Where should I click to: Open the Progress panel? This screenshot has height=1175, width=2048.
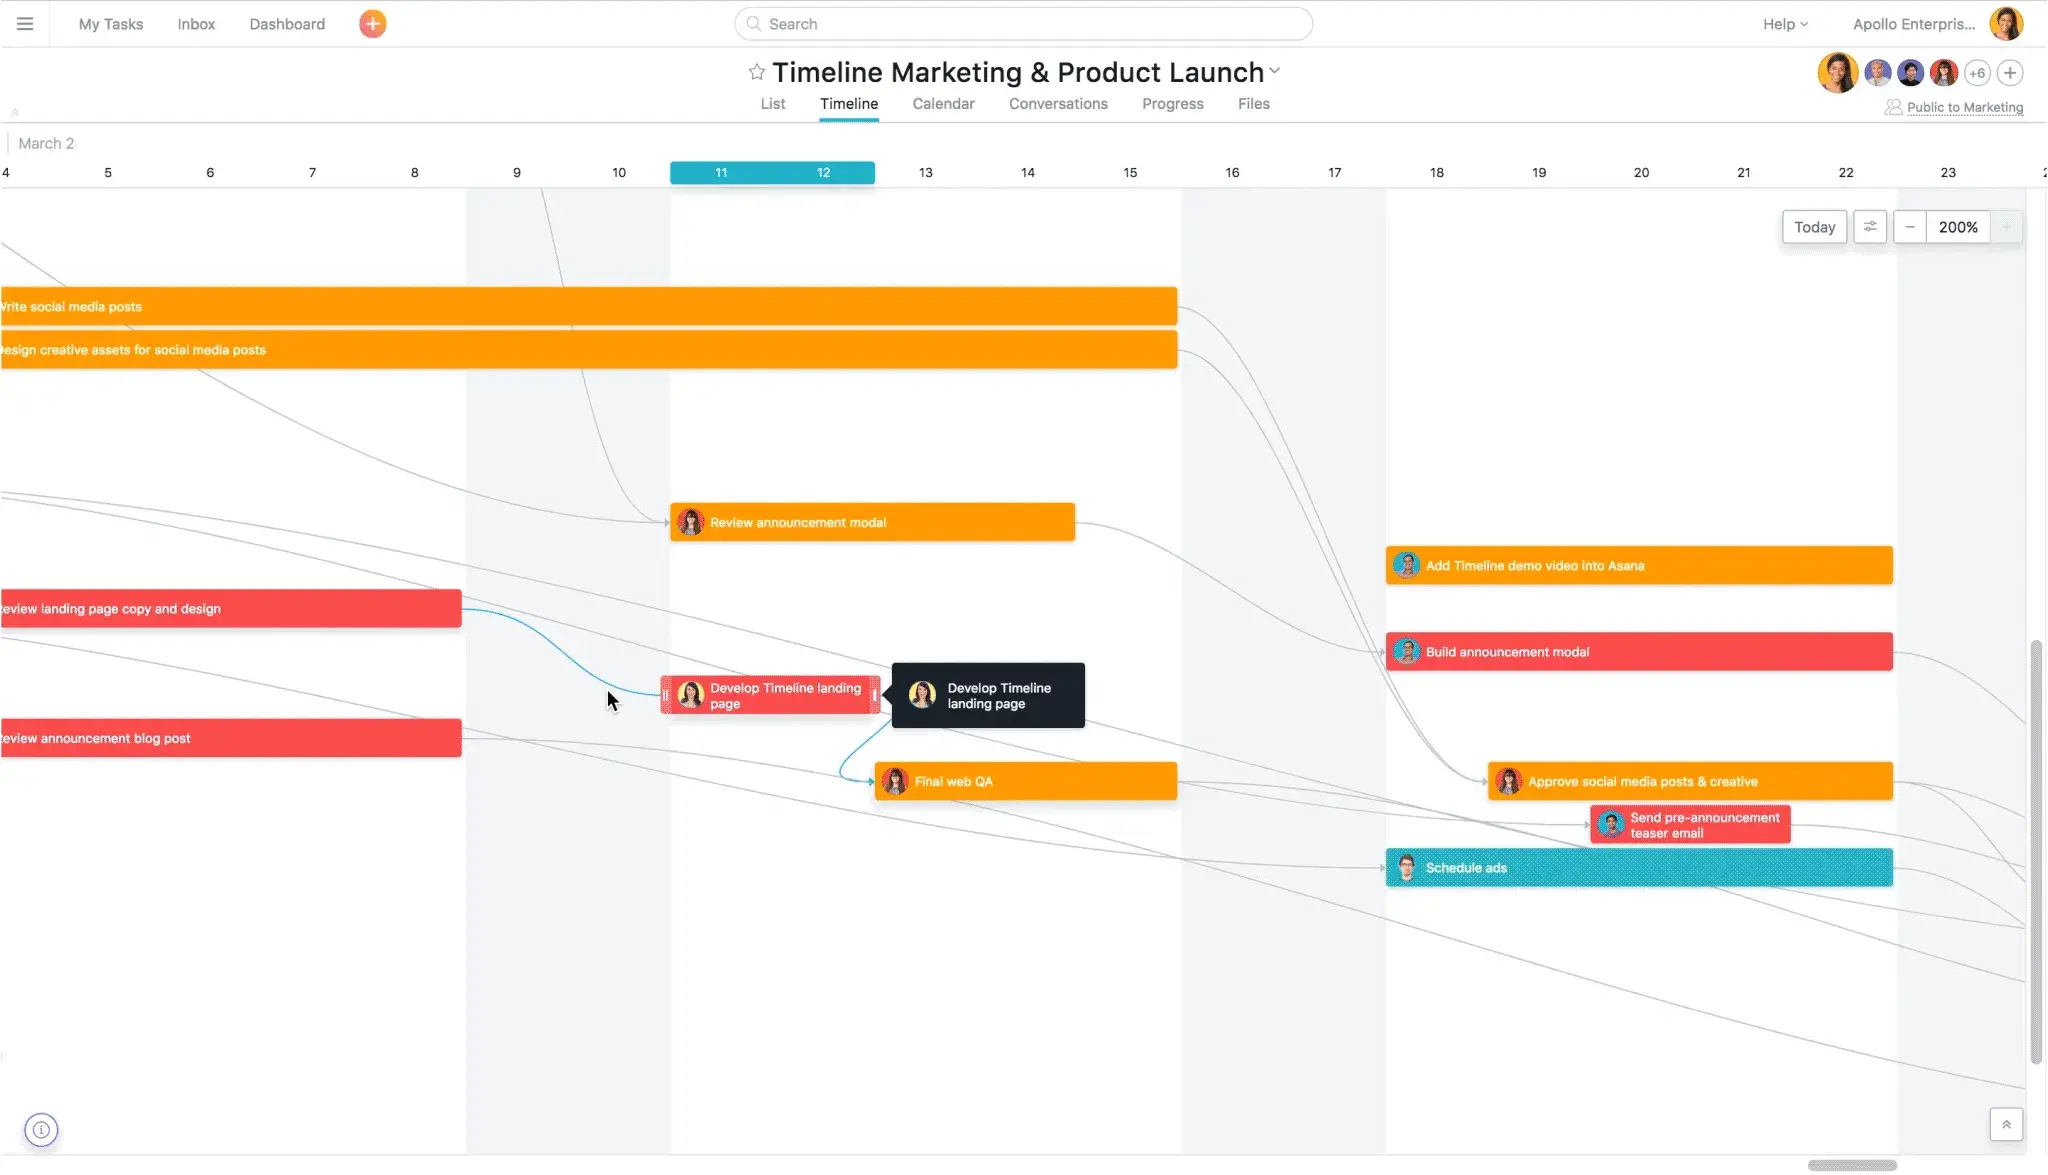pos(1172,103)
